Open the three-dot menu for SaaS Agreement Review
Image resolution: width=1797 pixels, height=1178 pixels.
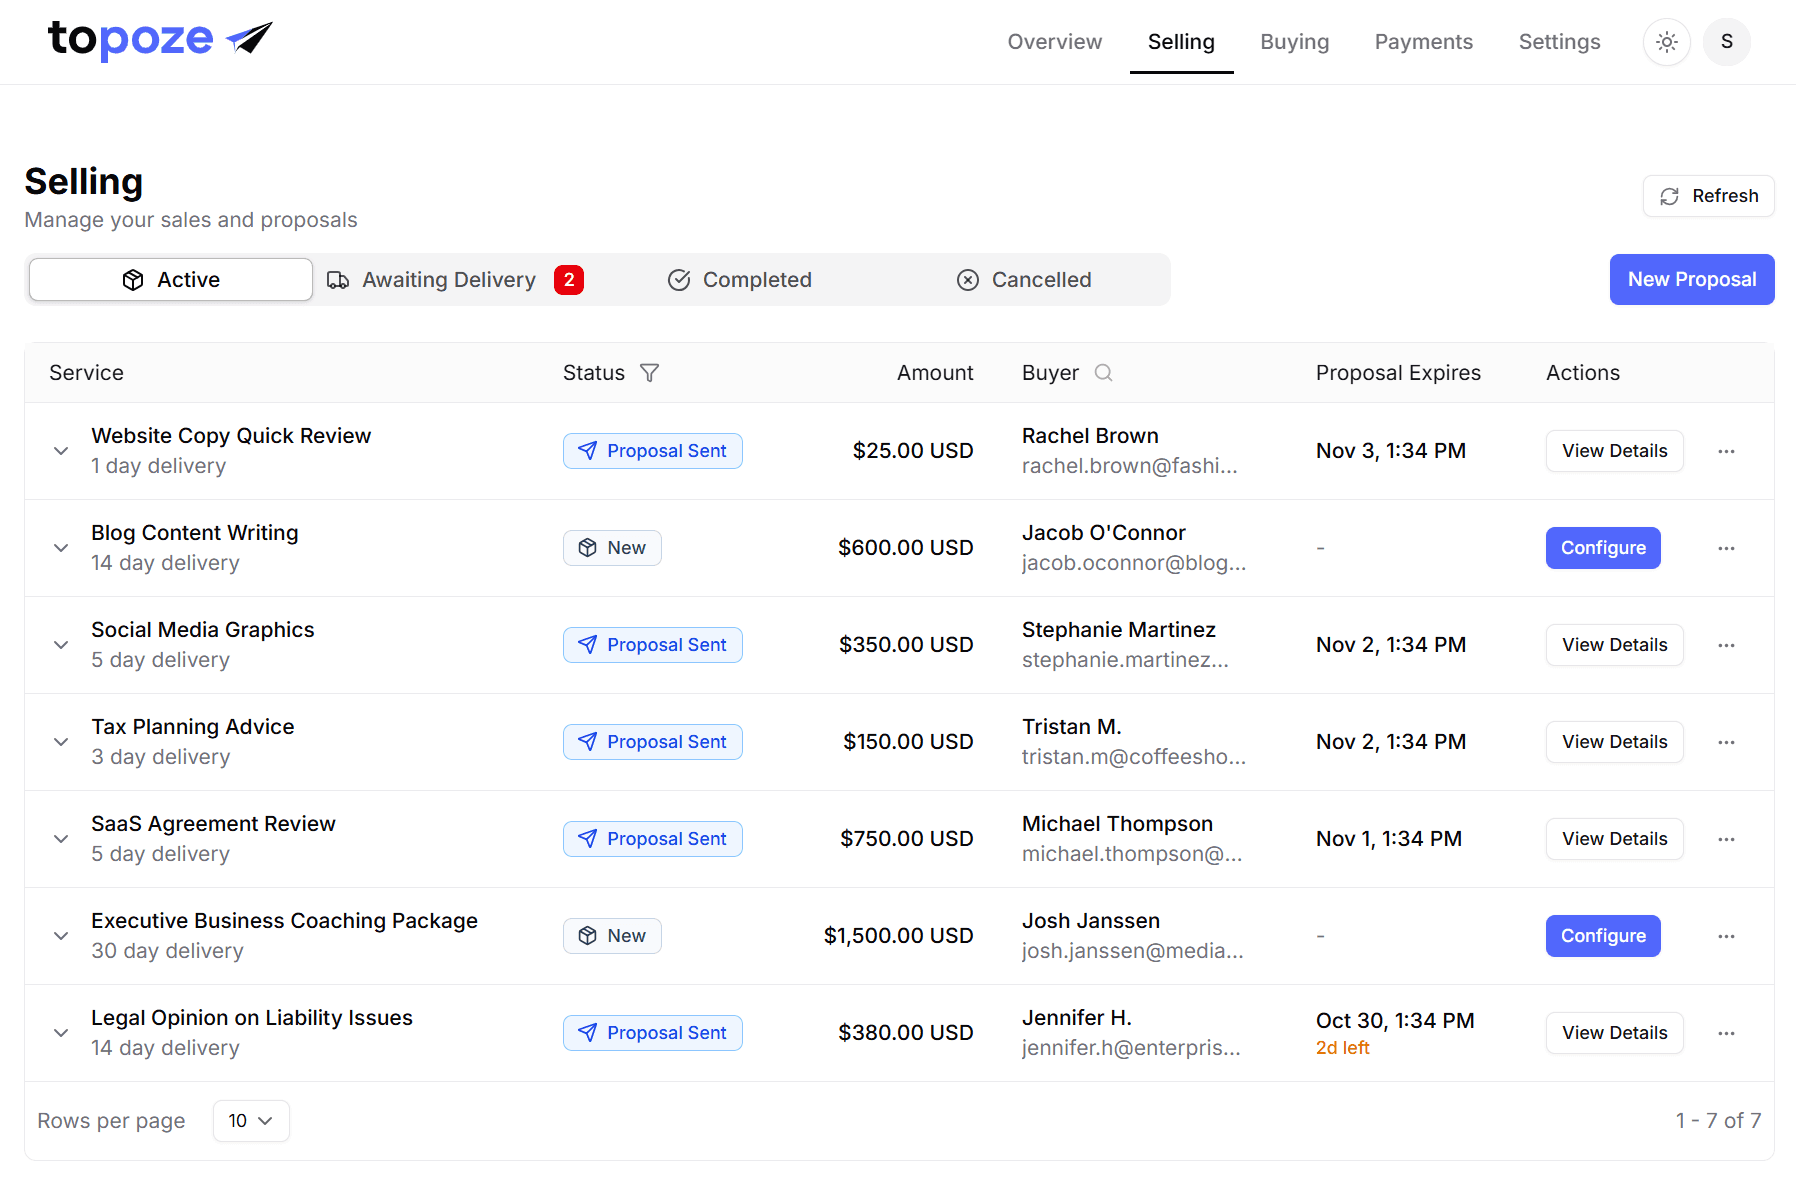(1726, 839)
